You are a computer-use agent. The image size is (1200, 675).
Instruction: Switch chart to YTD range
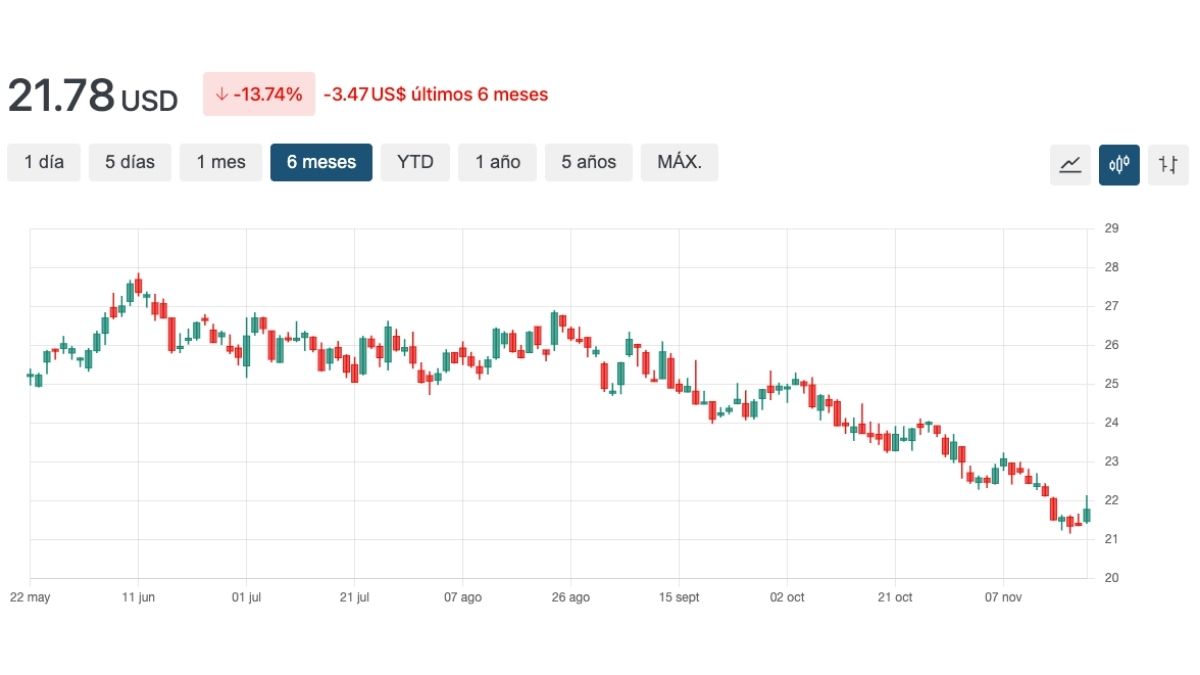(x=415, y=162)
